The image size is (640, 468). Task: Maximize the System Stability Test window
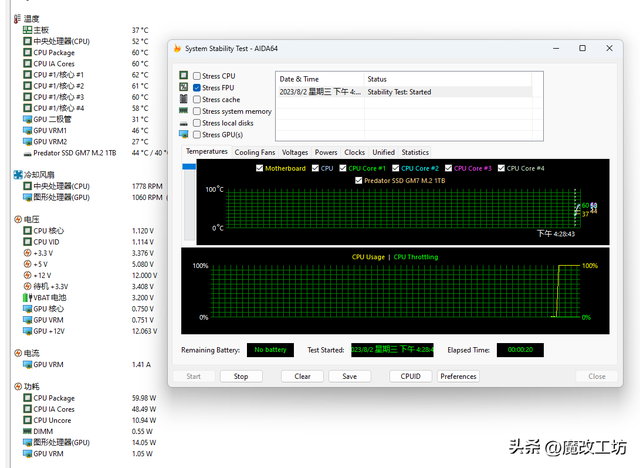[x=582, y=48]
